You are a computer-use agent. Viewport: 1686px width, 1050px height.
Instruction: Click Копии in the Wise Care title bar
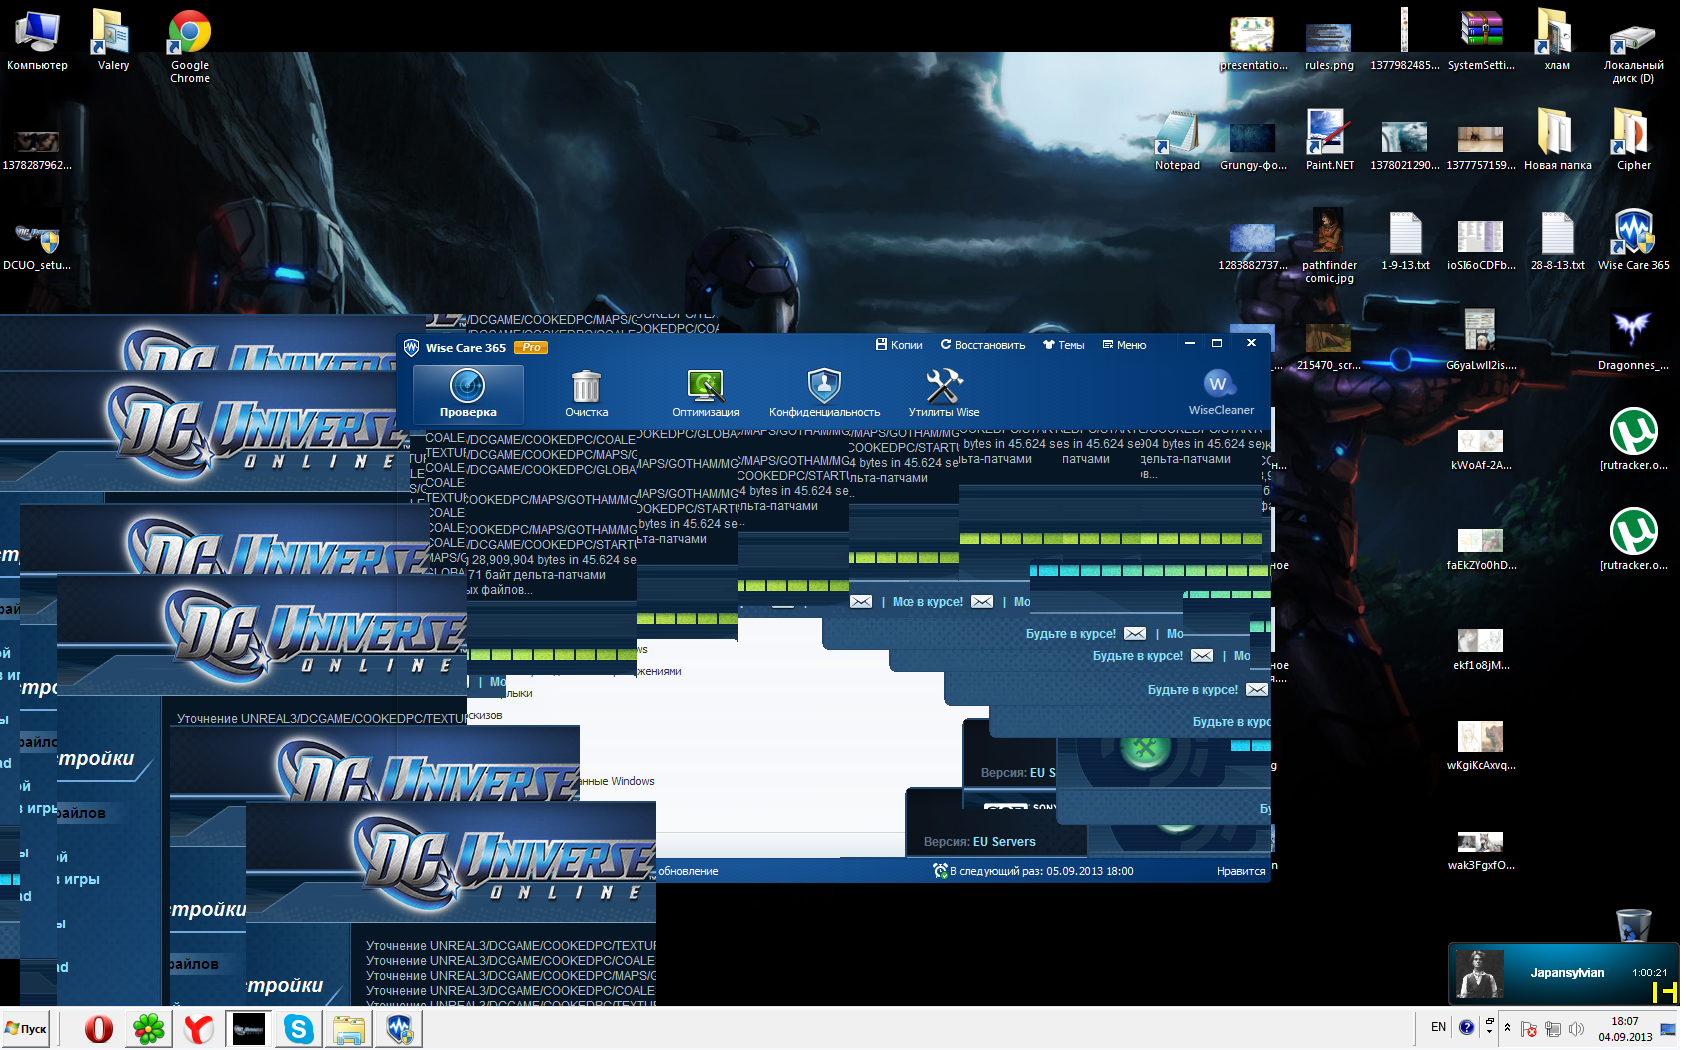(x=899, y=345)
